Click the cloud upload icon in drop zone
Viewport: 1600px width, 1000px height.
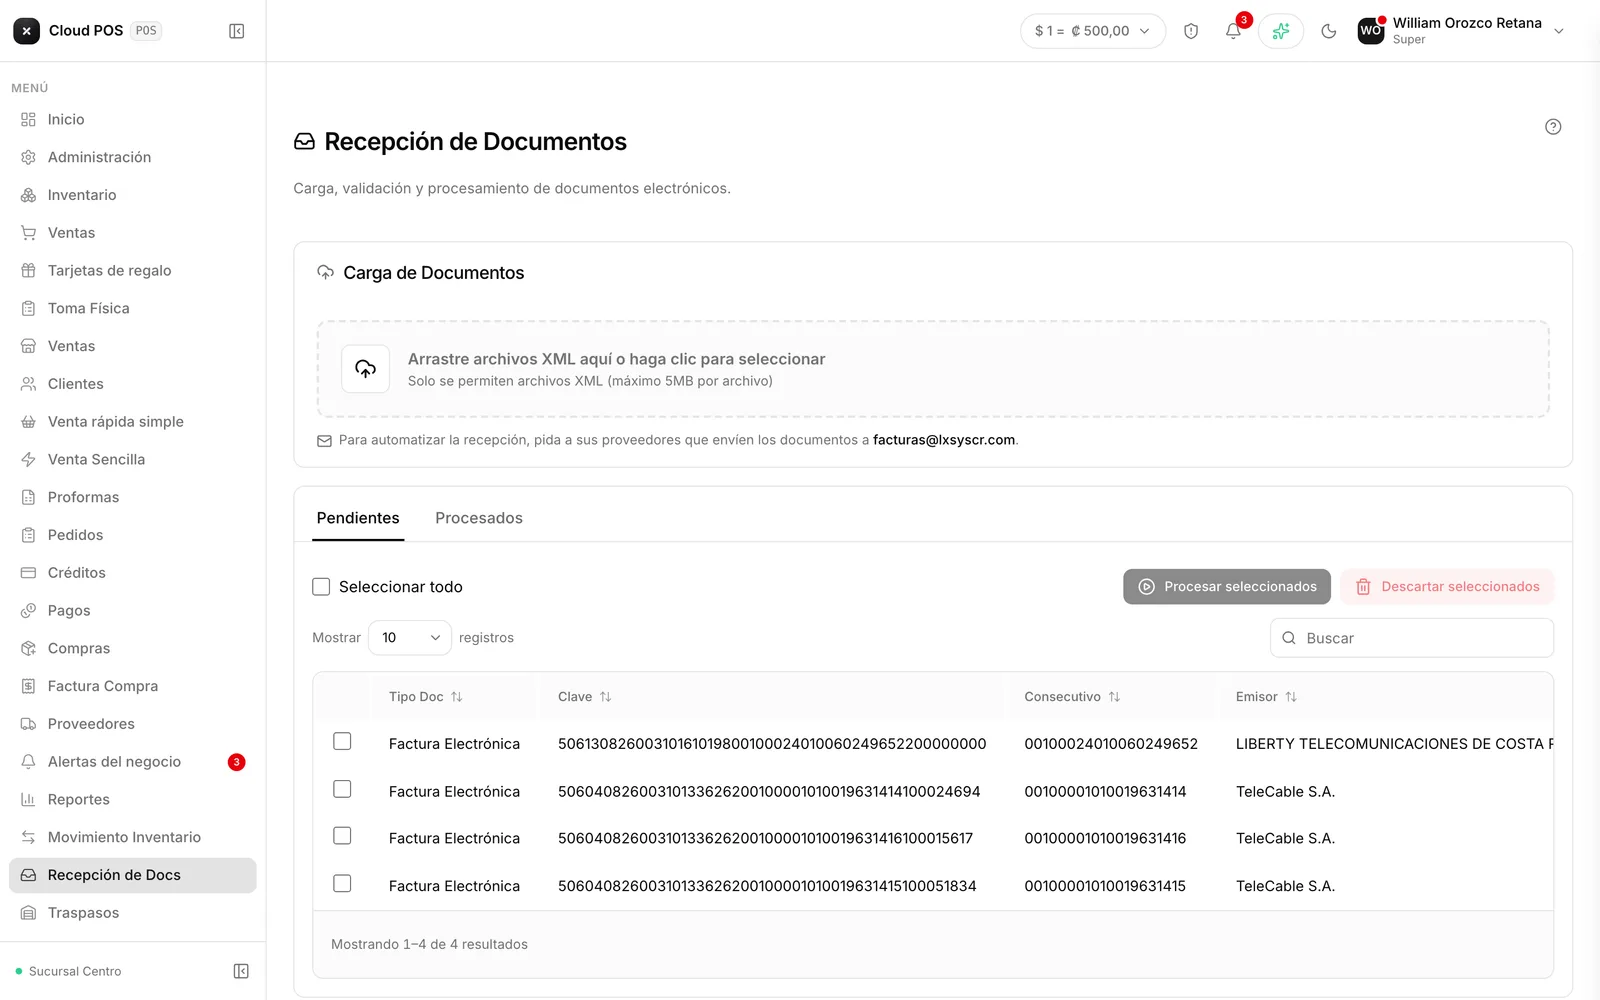(366, 369)
